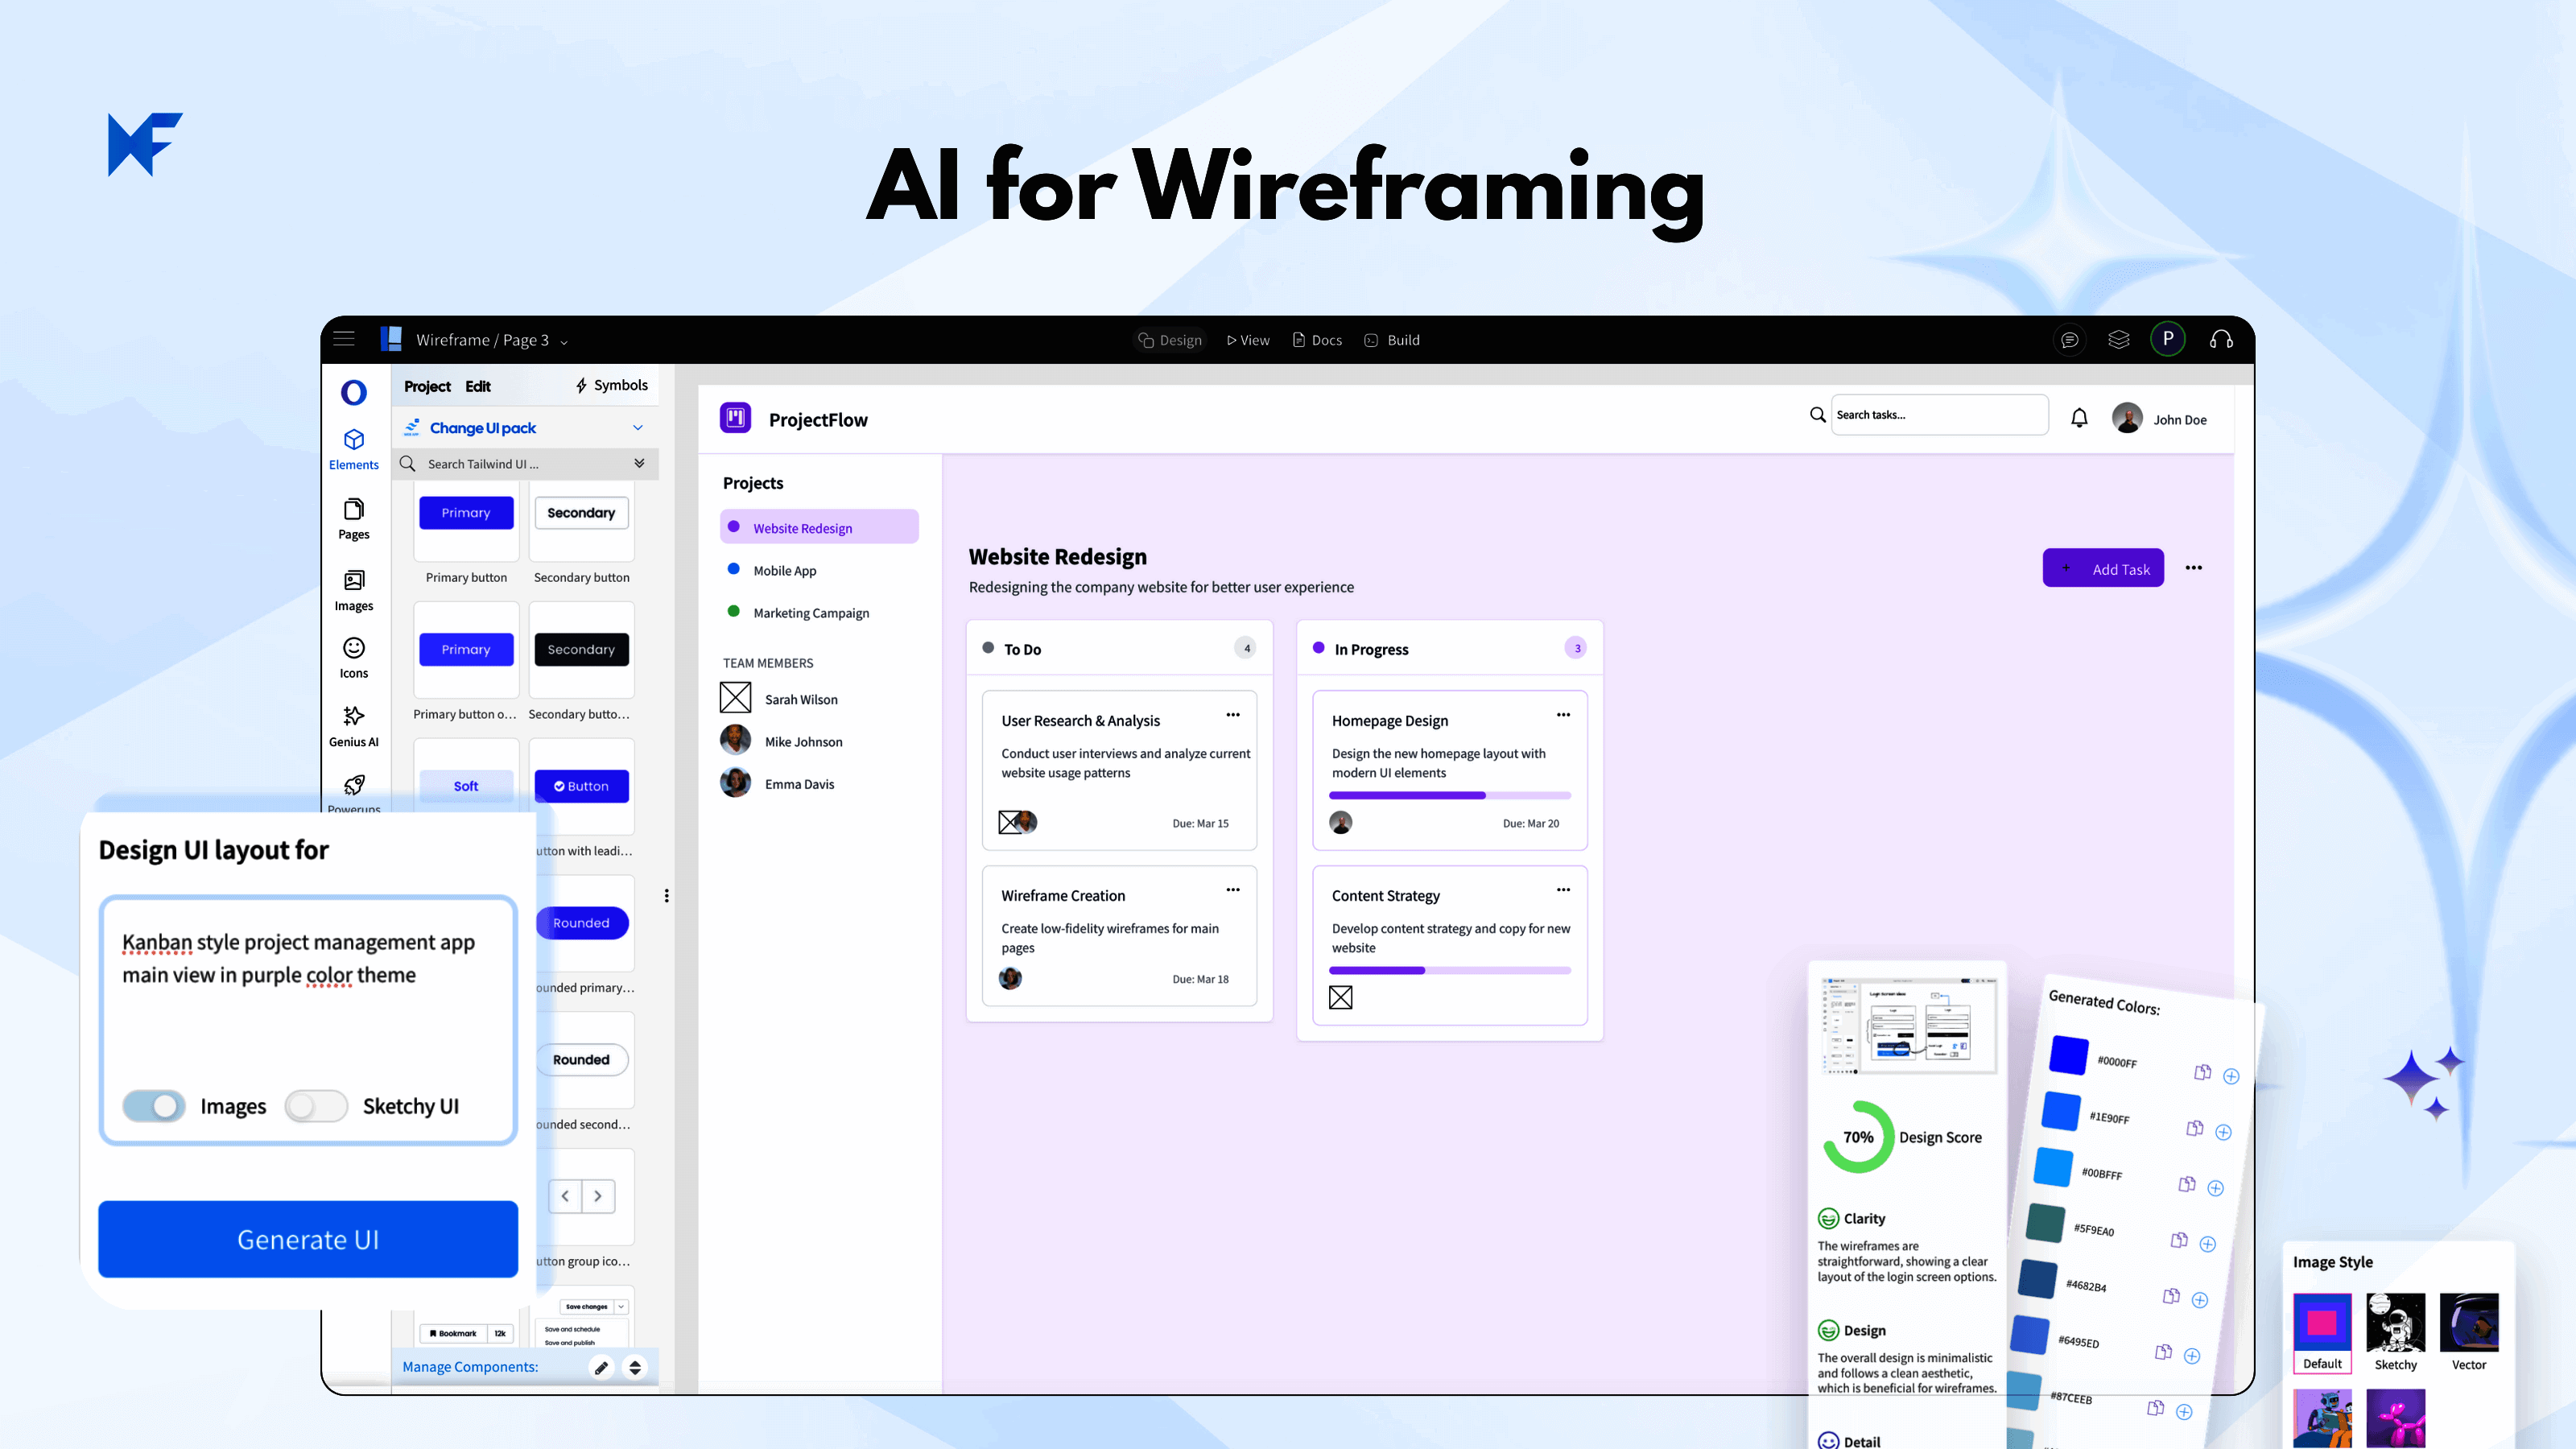This screenshot has height=1449, width=2576.
Task: Click the Generate UI button
Action: coord(307,1239)
